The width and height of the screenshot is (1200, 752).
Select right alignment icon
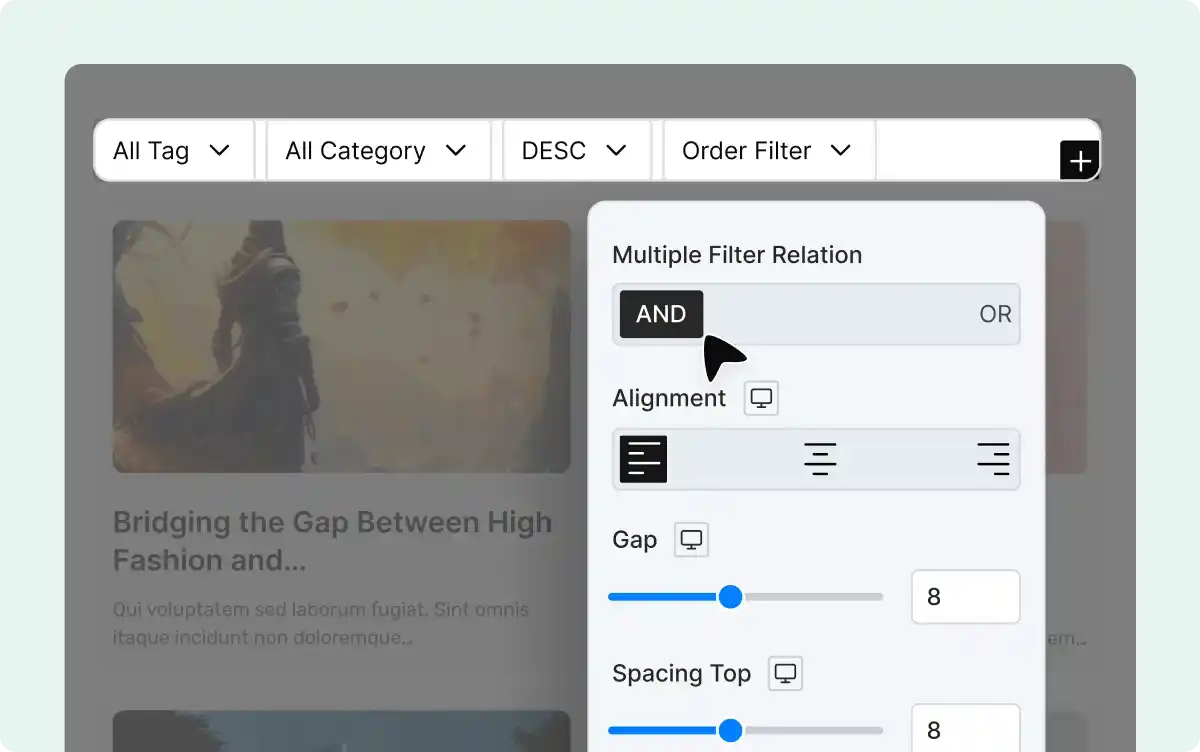(993, 459)
